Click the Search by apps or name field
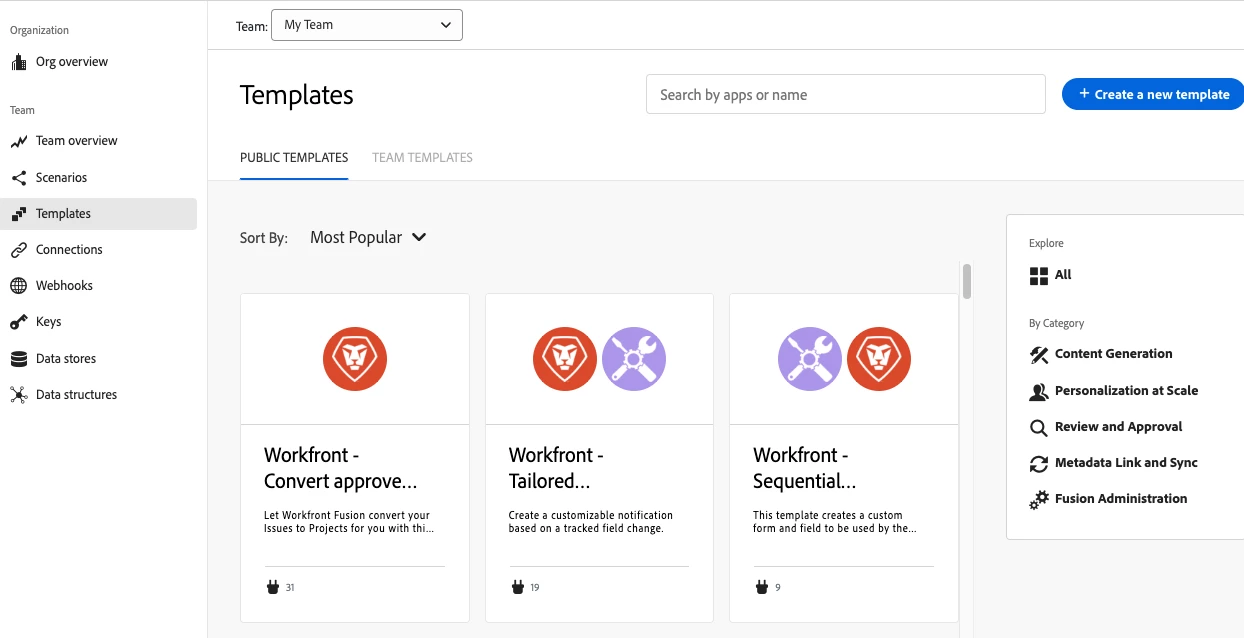1244x638 pixels. click(846, 94)
